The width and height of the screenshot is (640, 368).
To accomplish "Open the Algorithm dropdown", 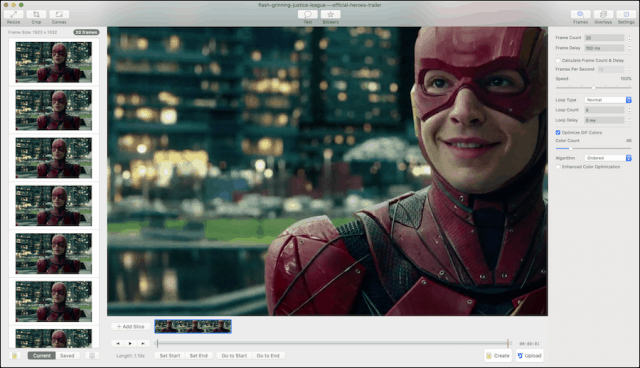I will (x=608, y=158).
